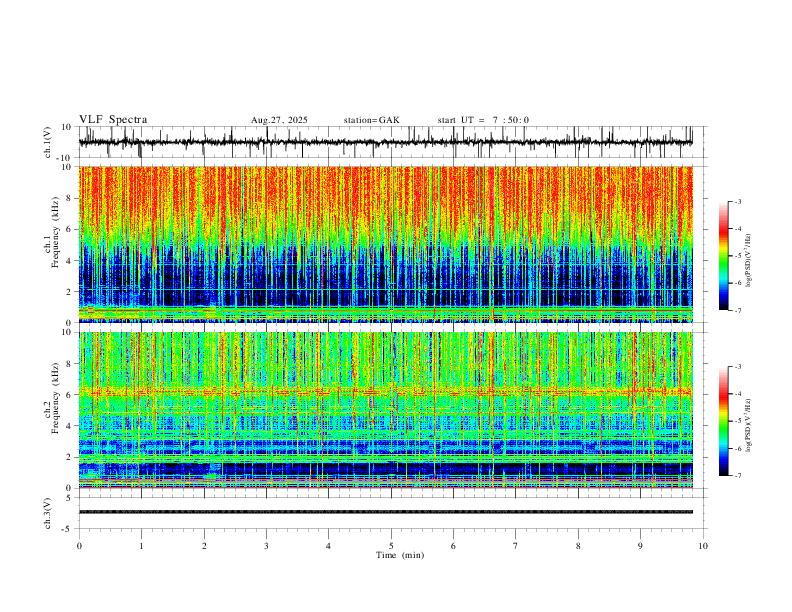Click the ch.3 black signal band
Screen dimensions: 792x612
pyautogui.click(x=385, y=512)
